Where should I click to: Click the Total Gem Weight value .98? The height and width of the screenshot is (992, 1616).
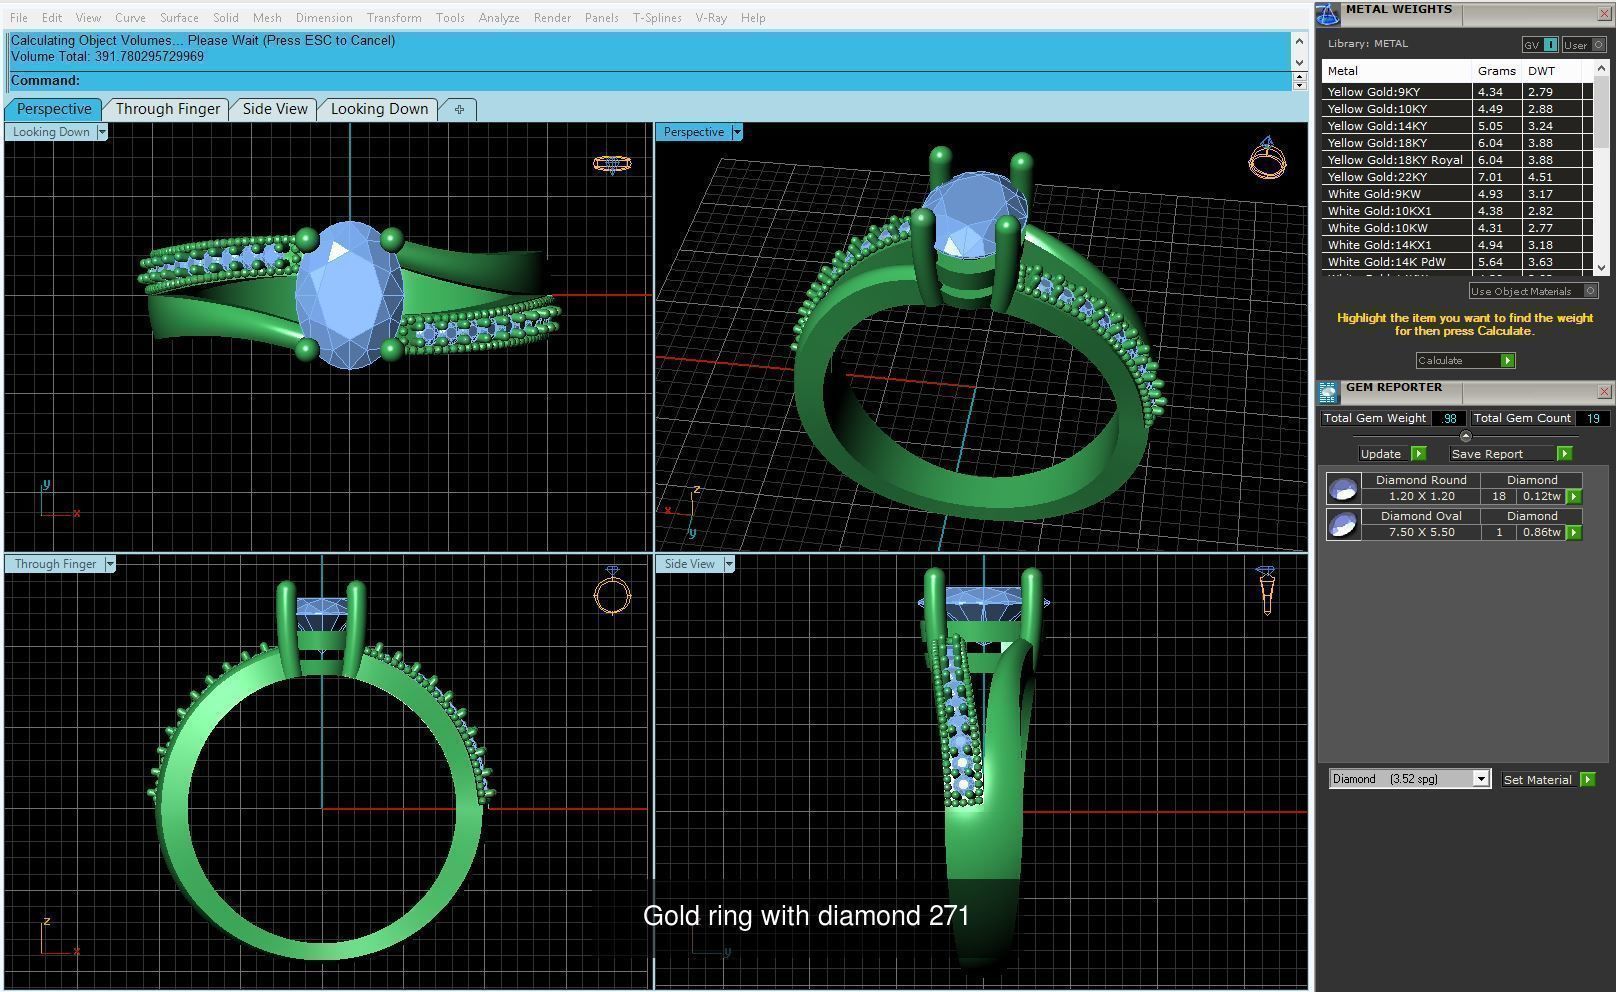(x=1449, y=419)
